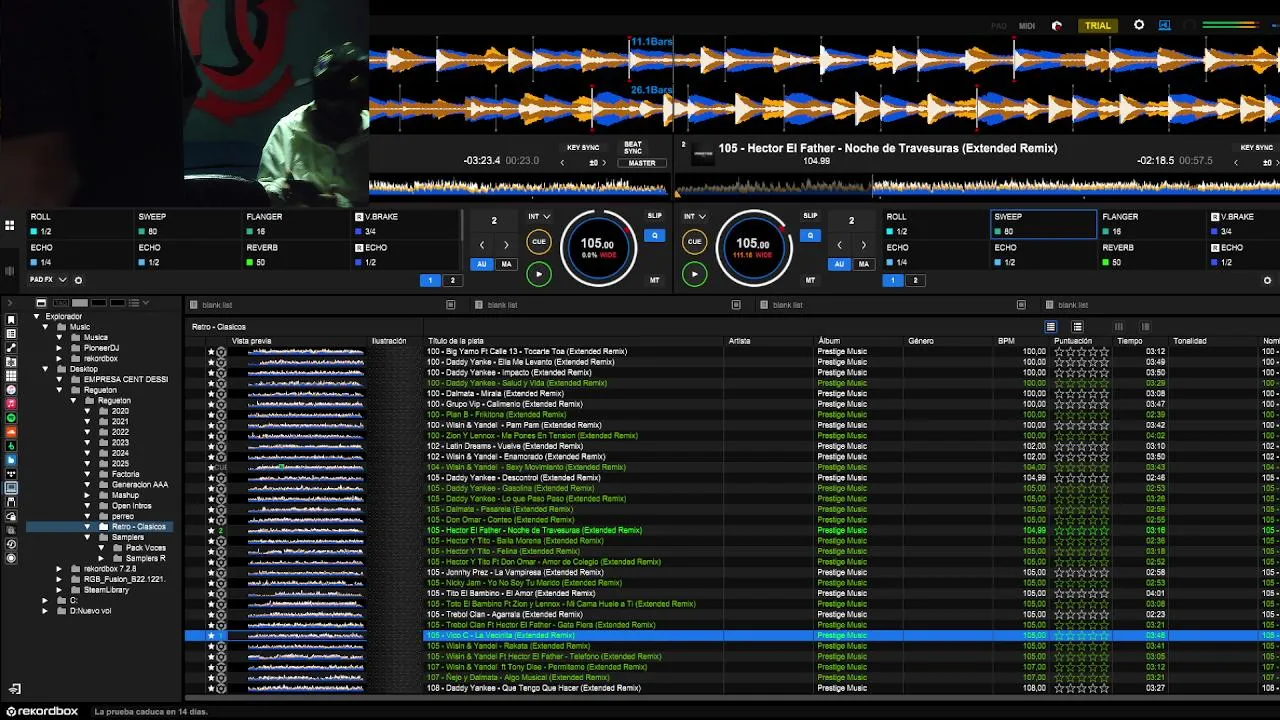Collapse the Explorador tree node
The width and height of the screenshot is (1280, 720).
pyautogui.click(x=36, y=316)
